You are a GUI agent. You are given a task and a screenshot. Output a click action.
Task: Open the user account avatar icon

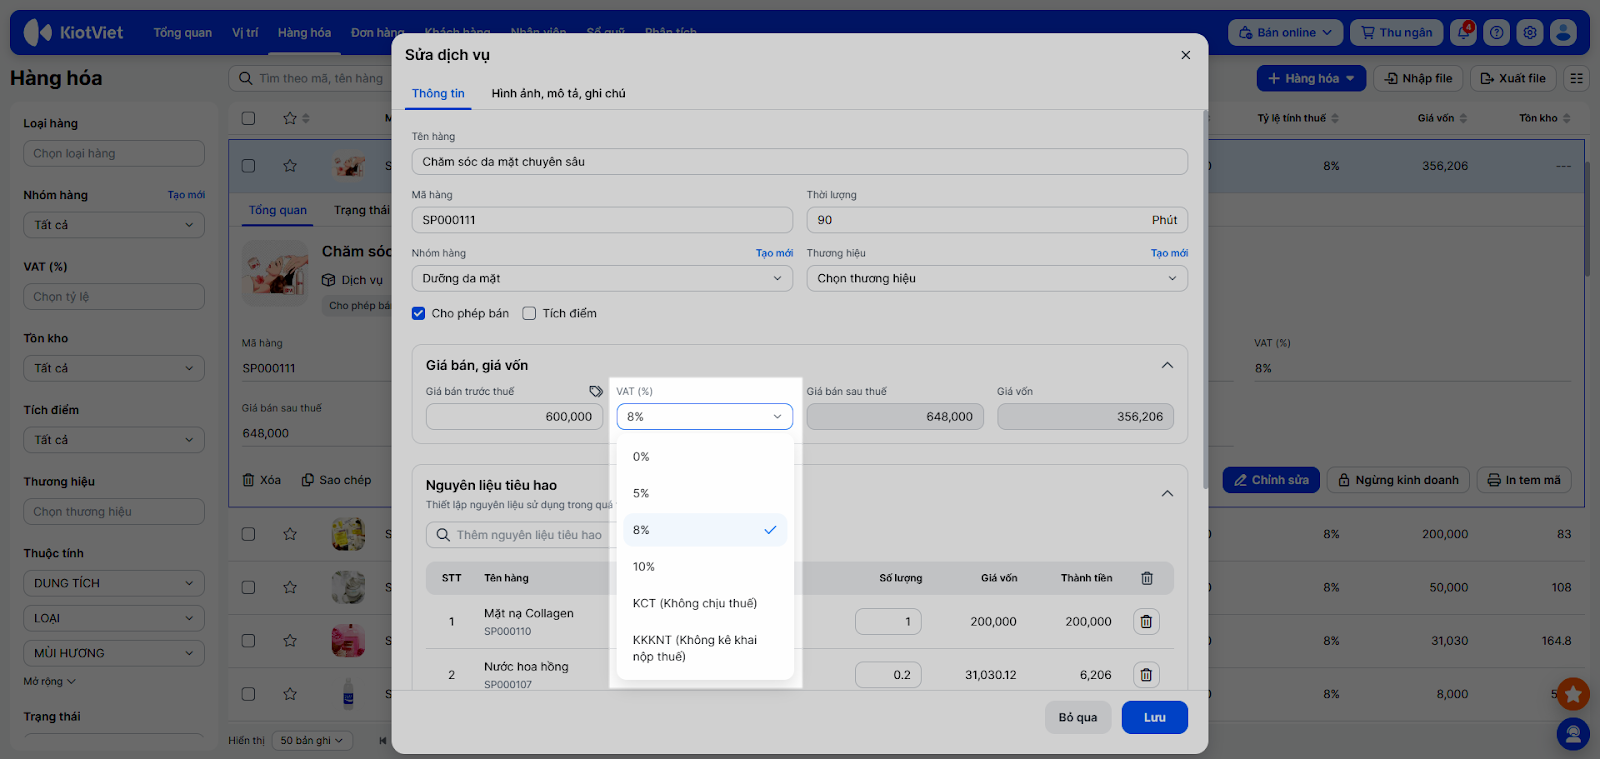[x=1563, y=33]
